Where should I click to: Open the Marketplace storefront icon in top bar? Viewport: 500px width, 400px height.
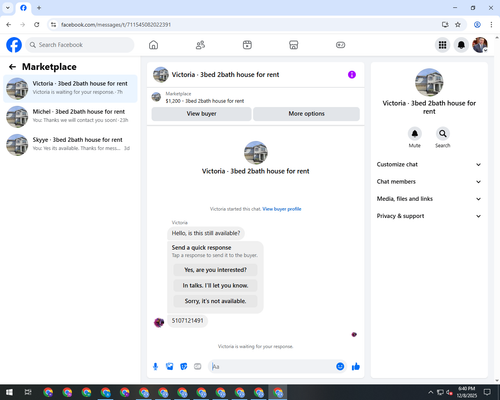pos(293,45)
